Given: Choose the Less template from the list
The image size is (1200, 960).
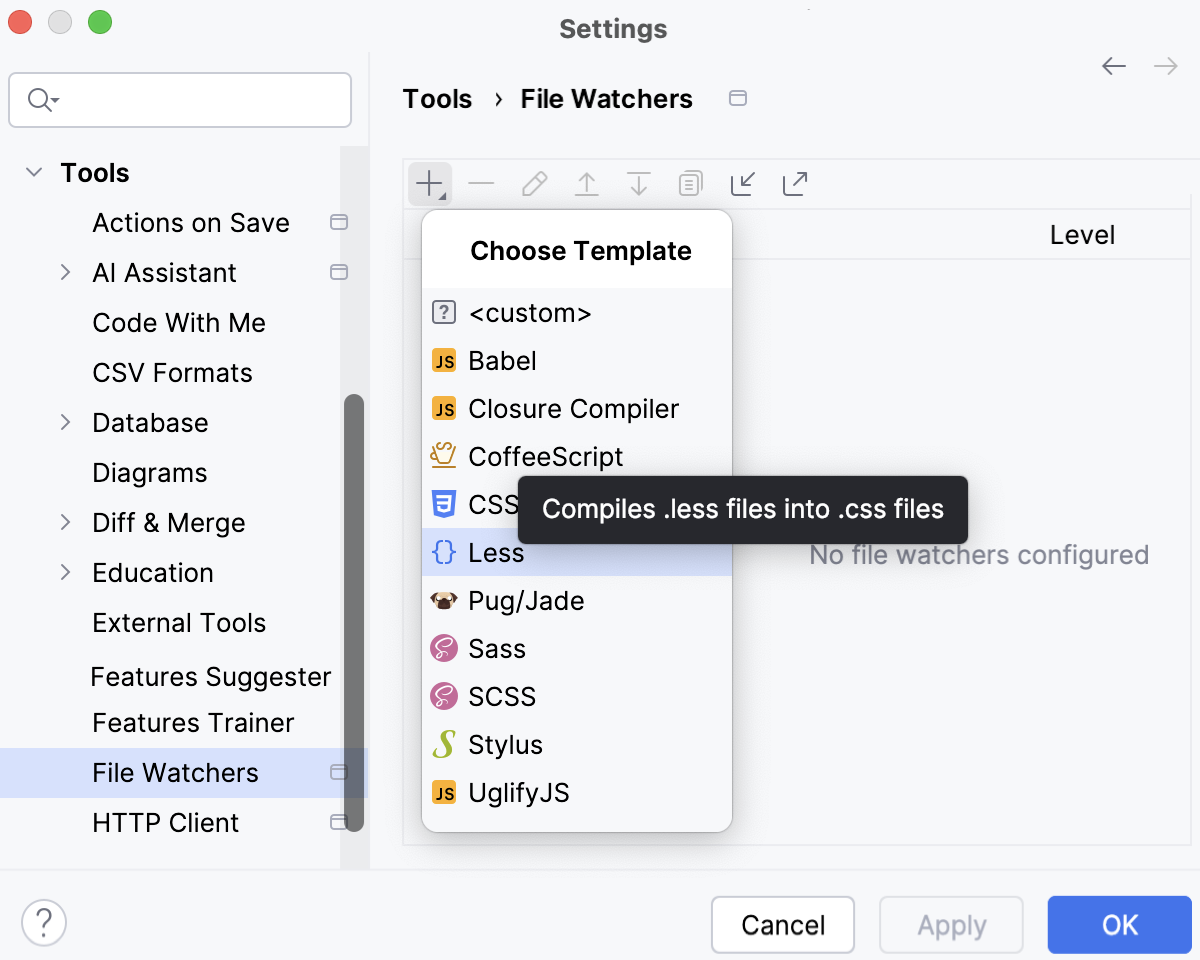Looking at the screenshot, I should click(x=496, y=553).
